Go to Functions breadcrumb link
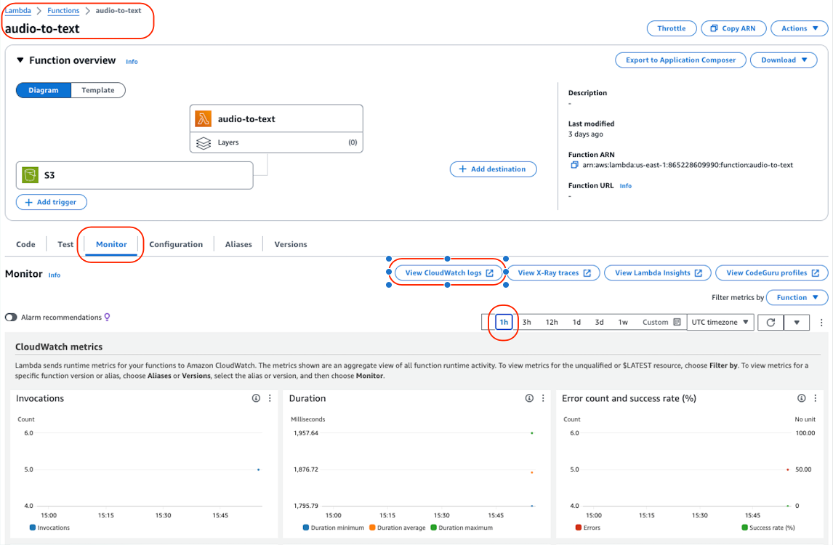 (x=63, y=11)
